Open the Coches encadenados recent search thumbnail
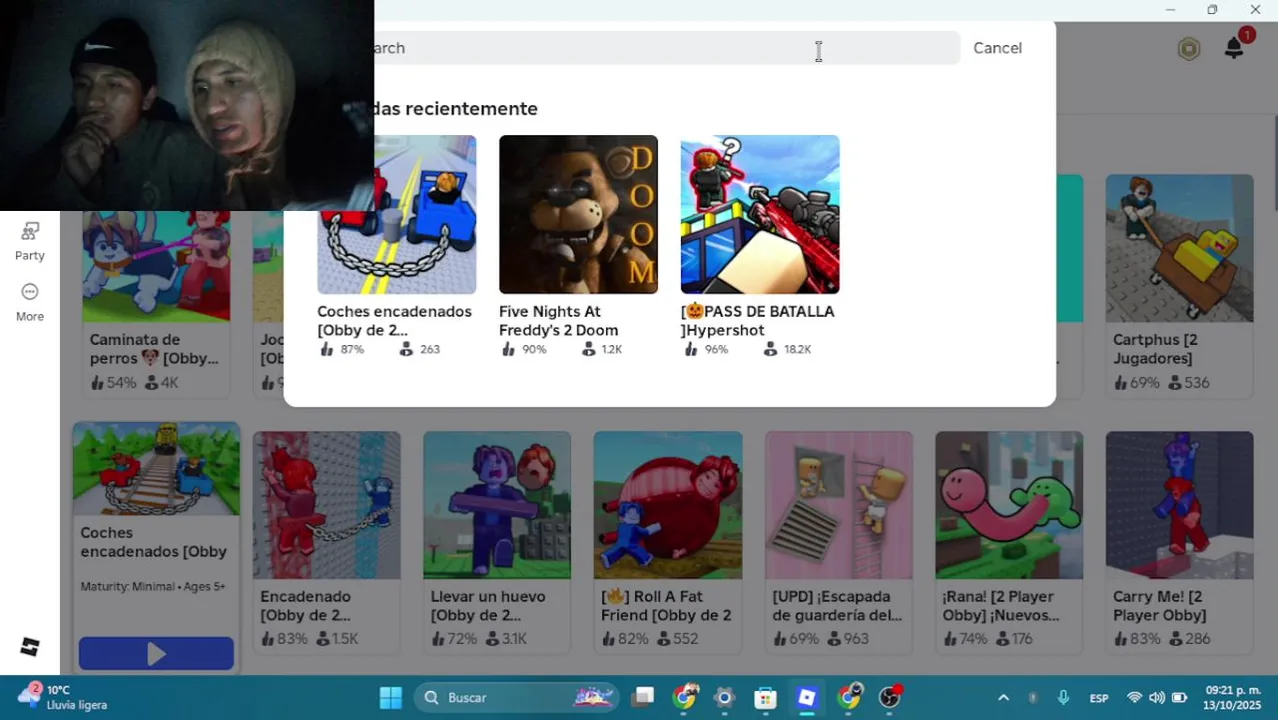Image resolution: width=1278 pixels, height=720 pixels. [397, 214]
